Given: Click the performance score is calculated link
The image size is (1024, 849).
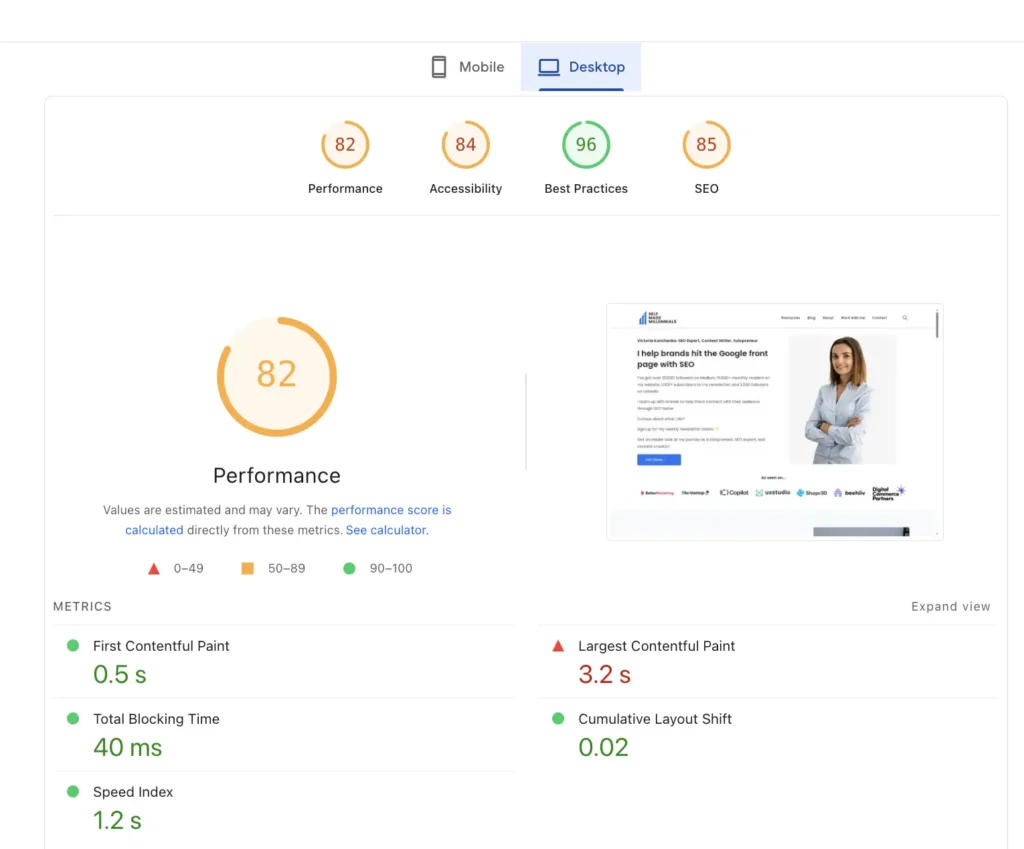Looking at the screenshot, I should 391,509.
